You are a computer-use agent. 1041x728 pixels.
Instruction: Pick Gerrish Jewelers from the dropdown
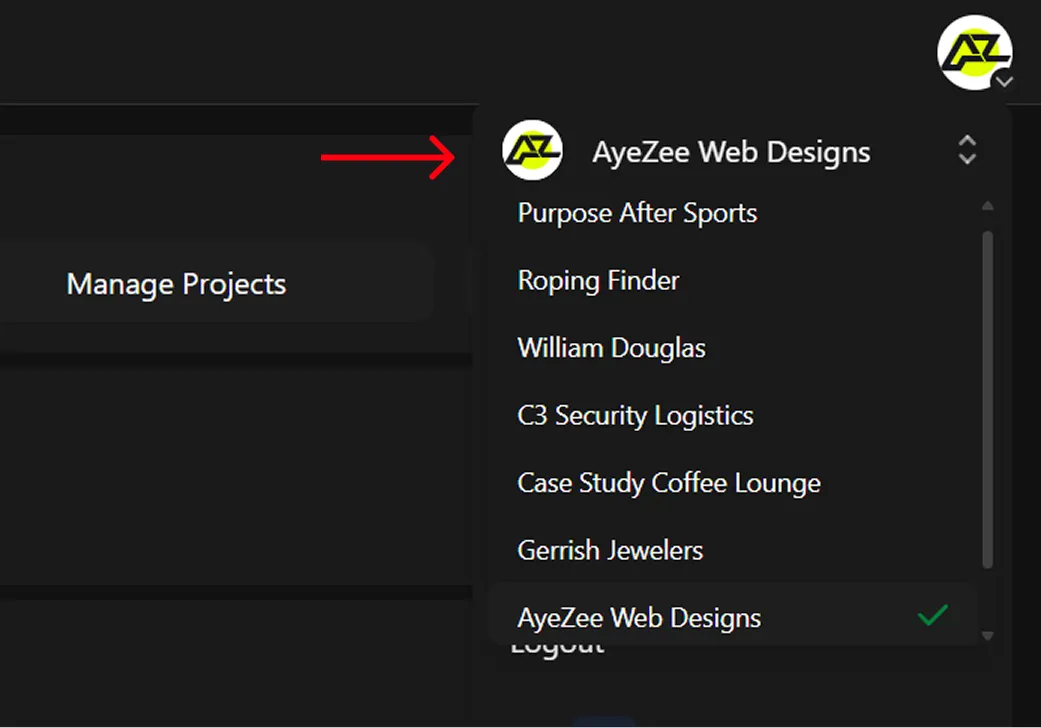[610, 550]
